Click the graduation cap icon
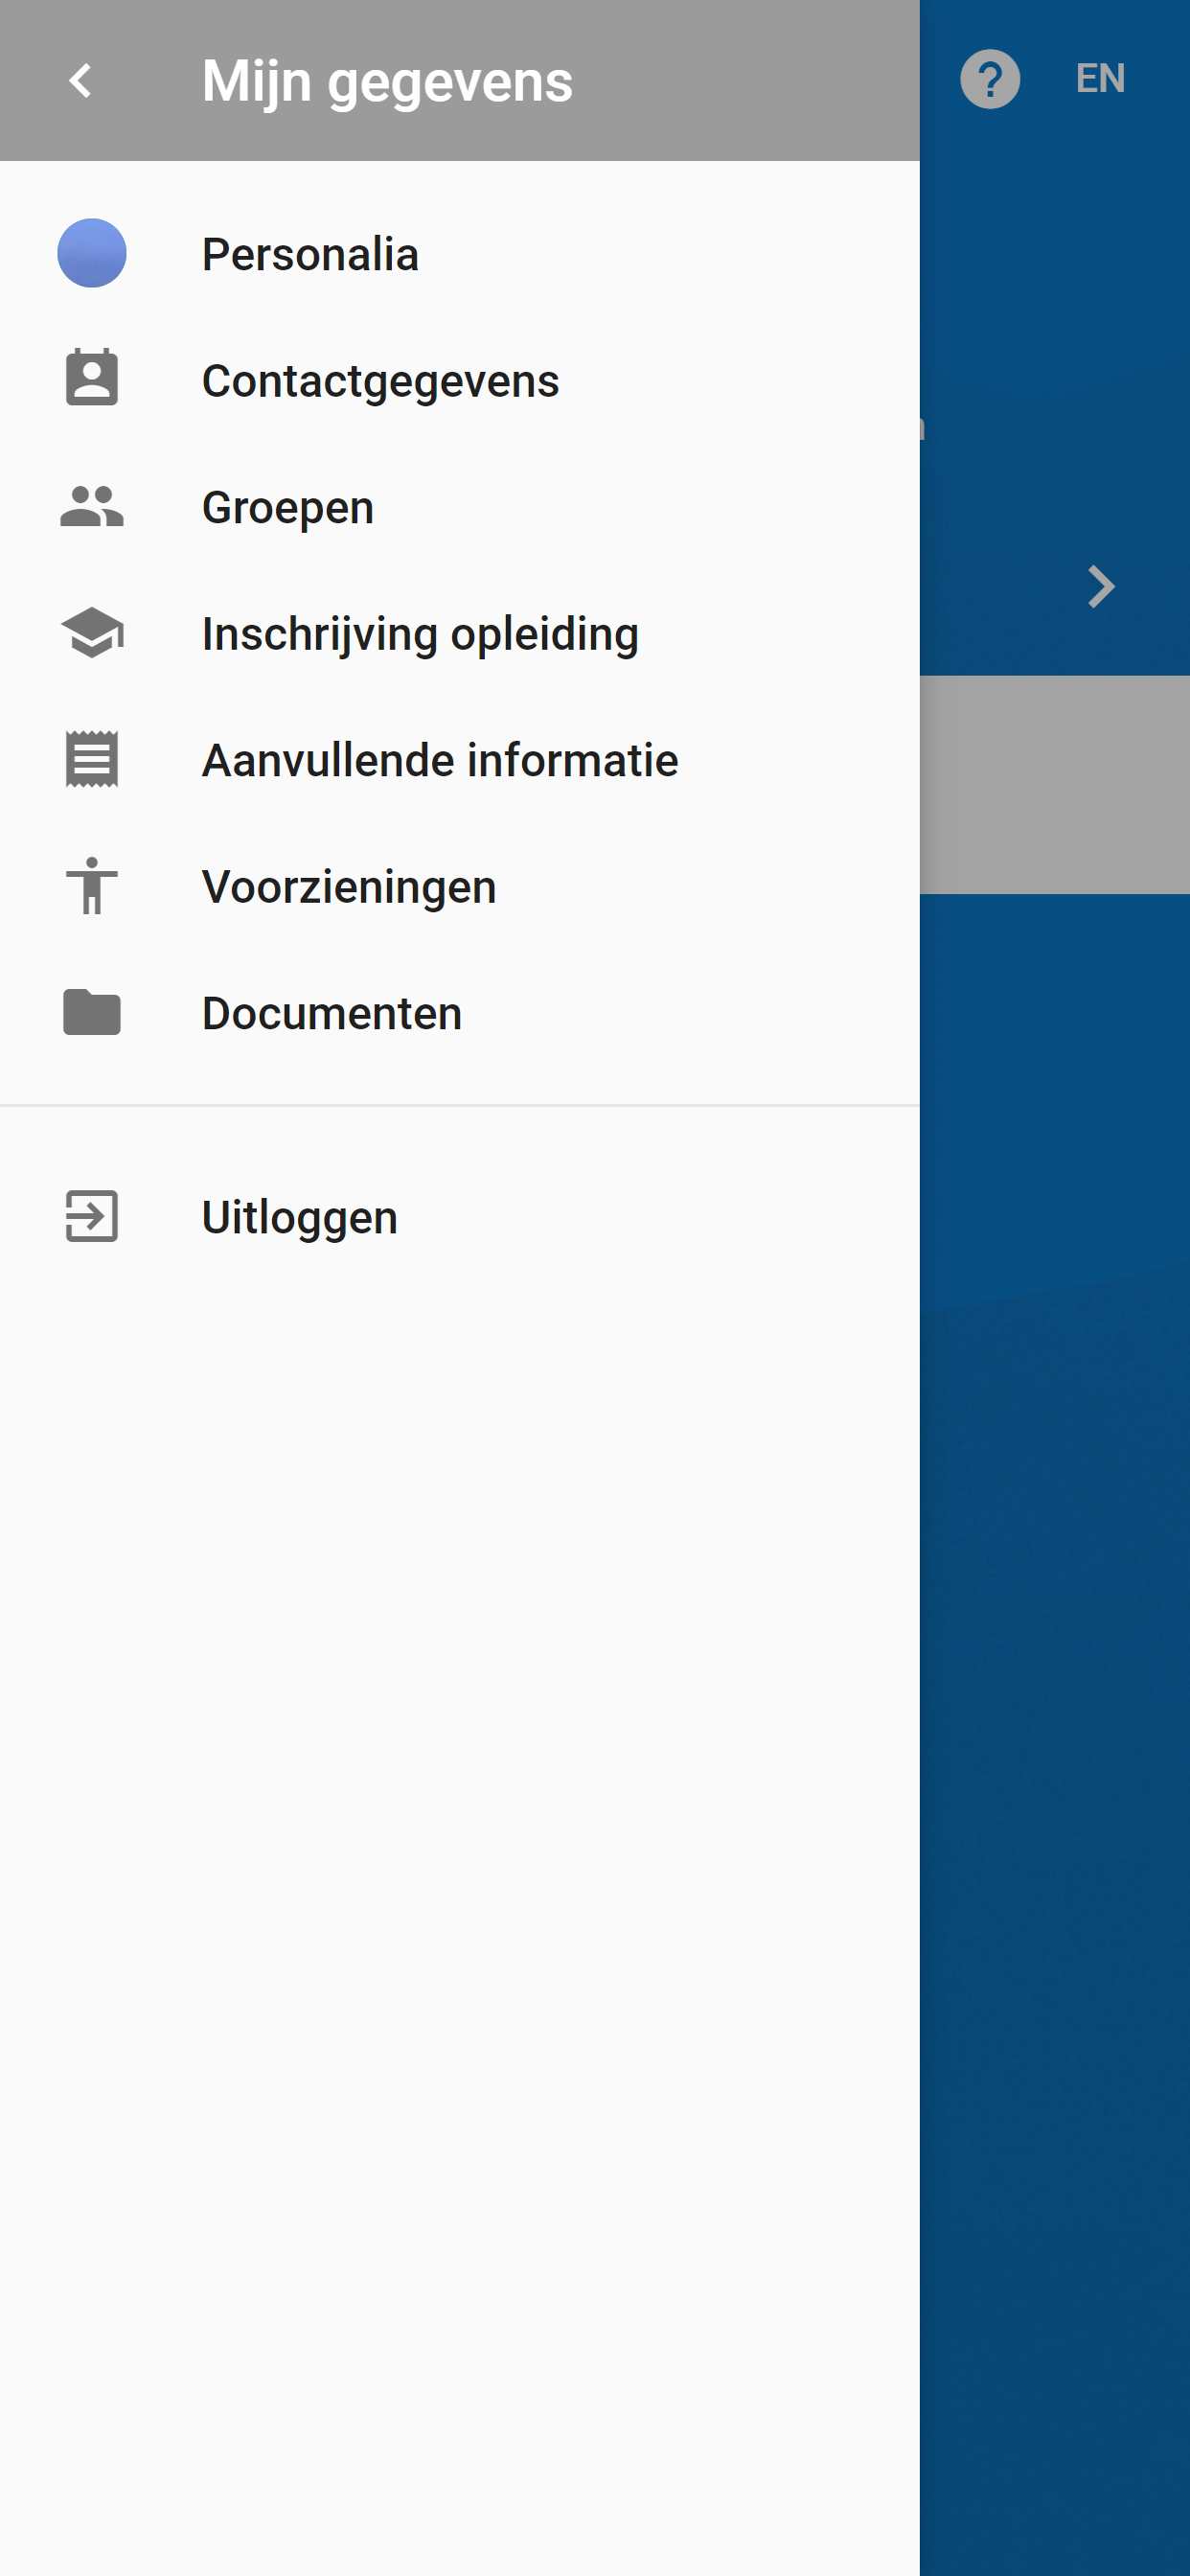 [x=92, y=632]
